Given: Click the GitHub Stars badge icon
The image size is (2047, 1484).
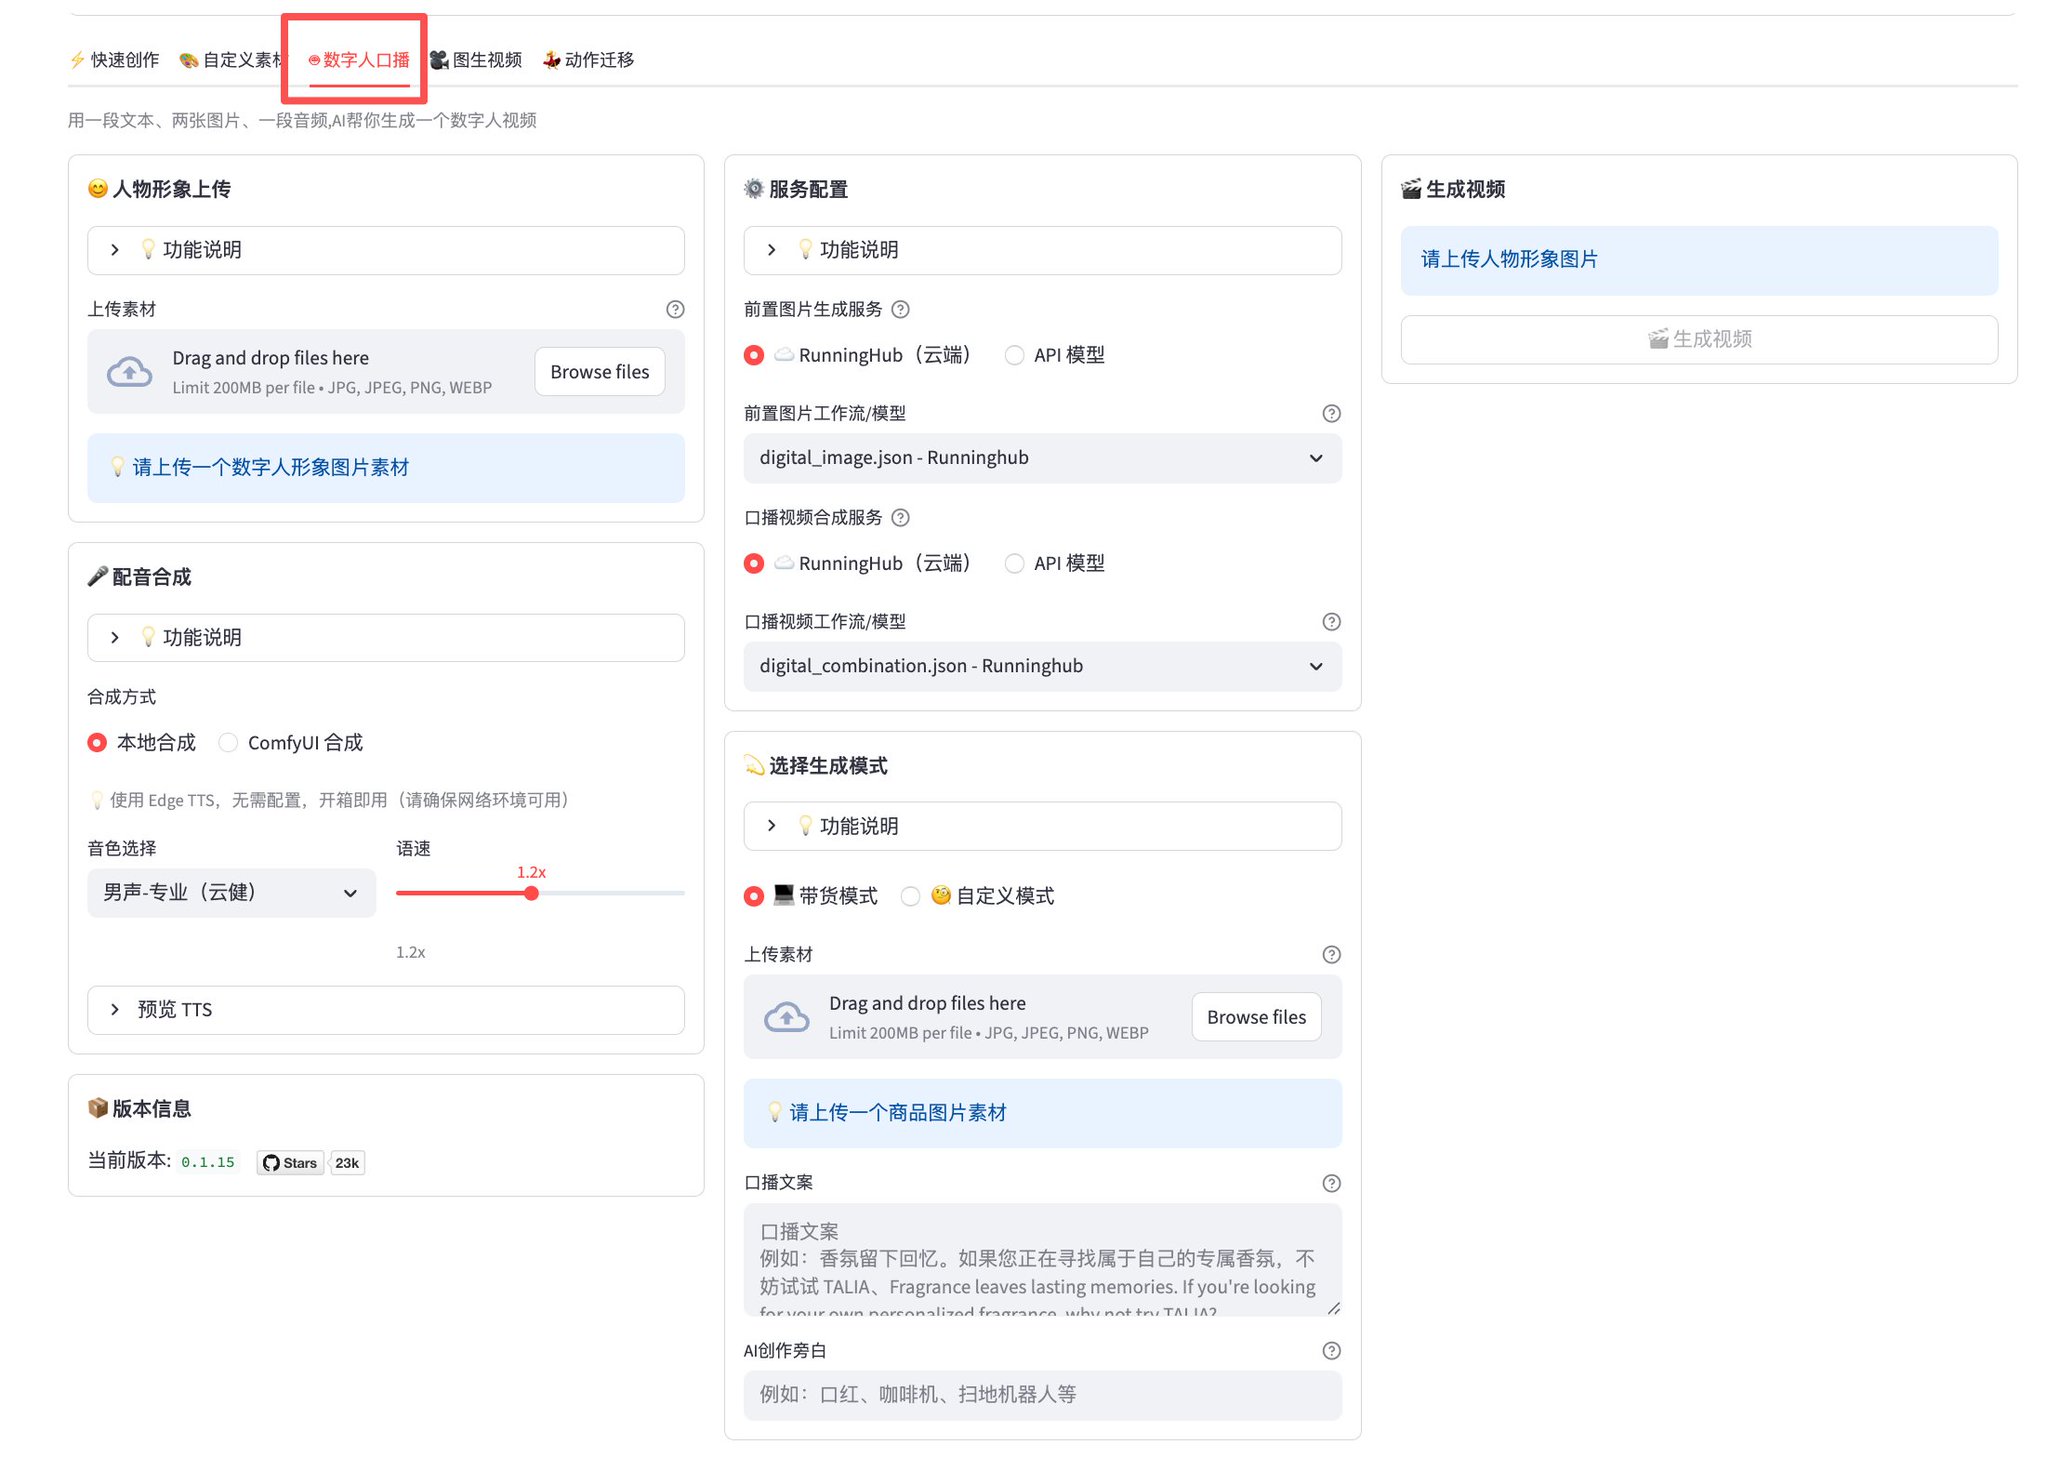Looking at the screenshot, I should (x=290, y=1163).
